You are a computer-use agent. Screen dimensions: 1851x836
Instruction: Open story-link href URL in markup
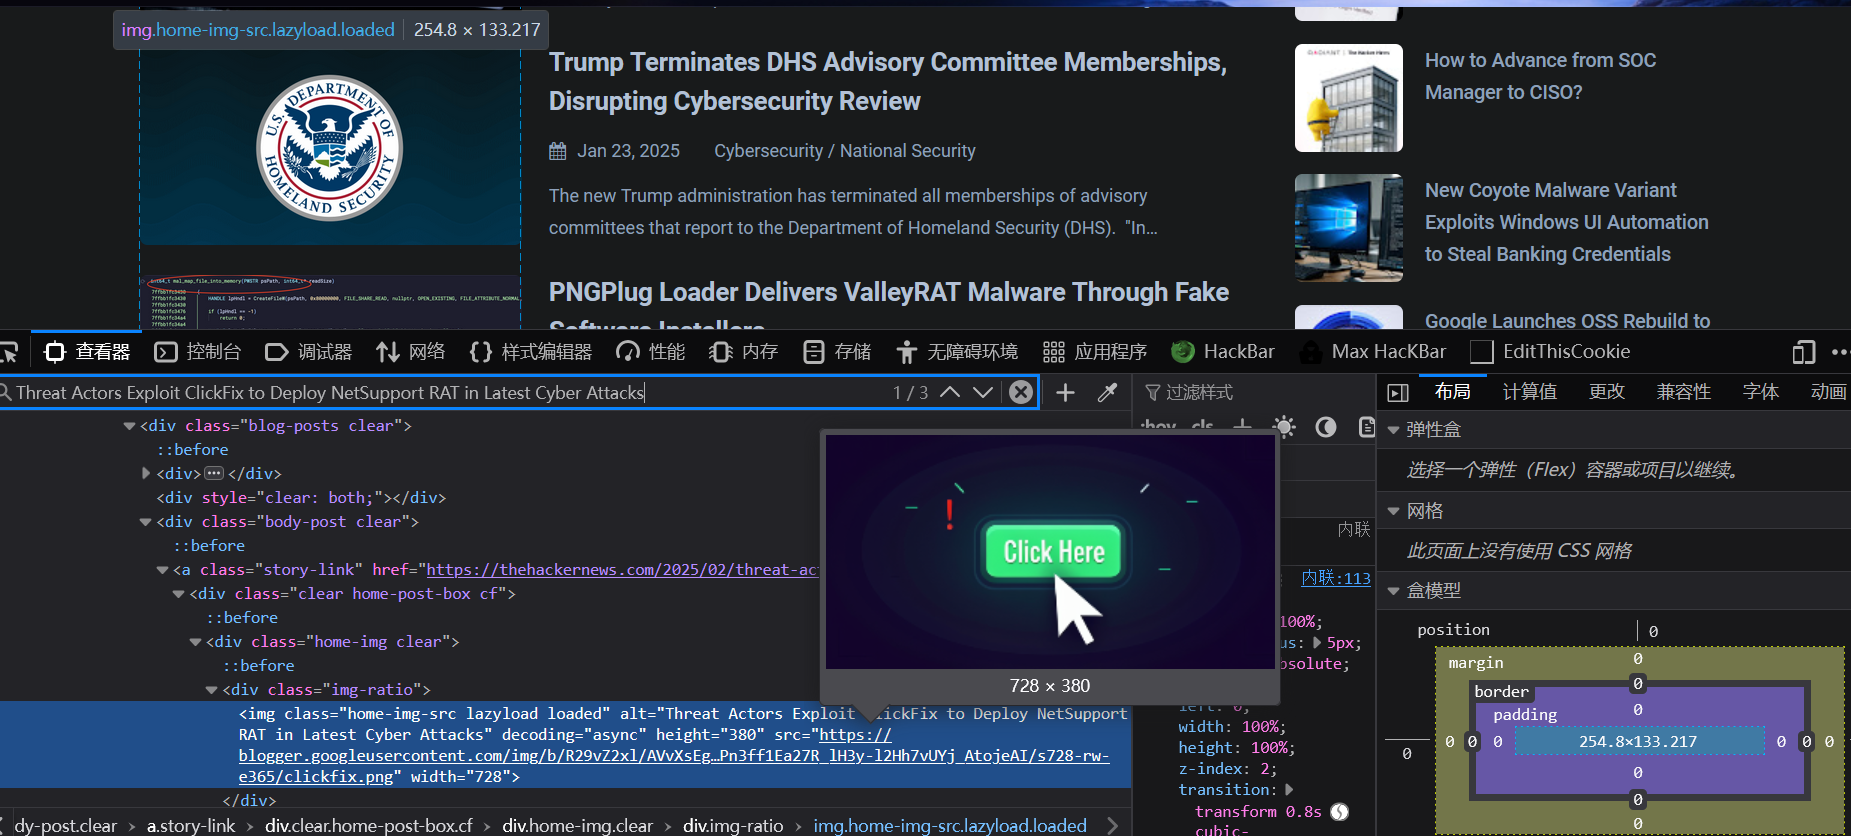pos(622,569)
